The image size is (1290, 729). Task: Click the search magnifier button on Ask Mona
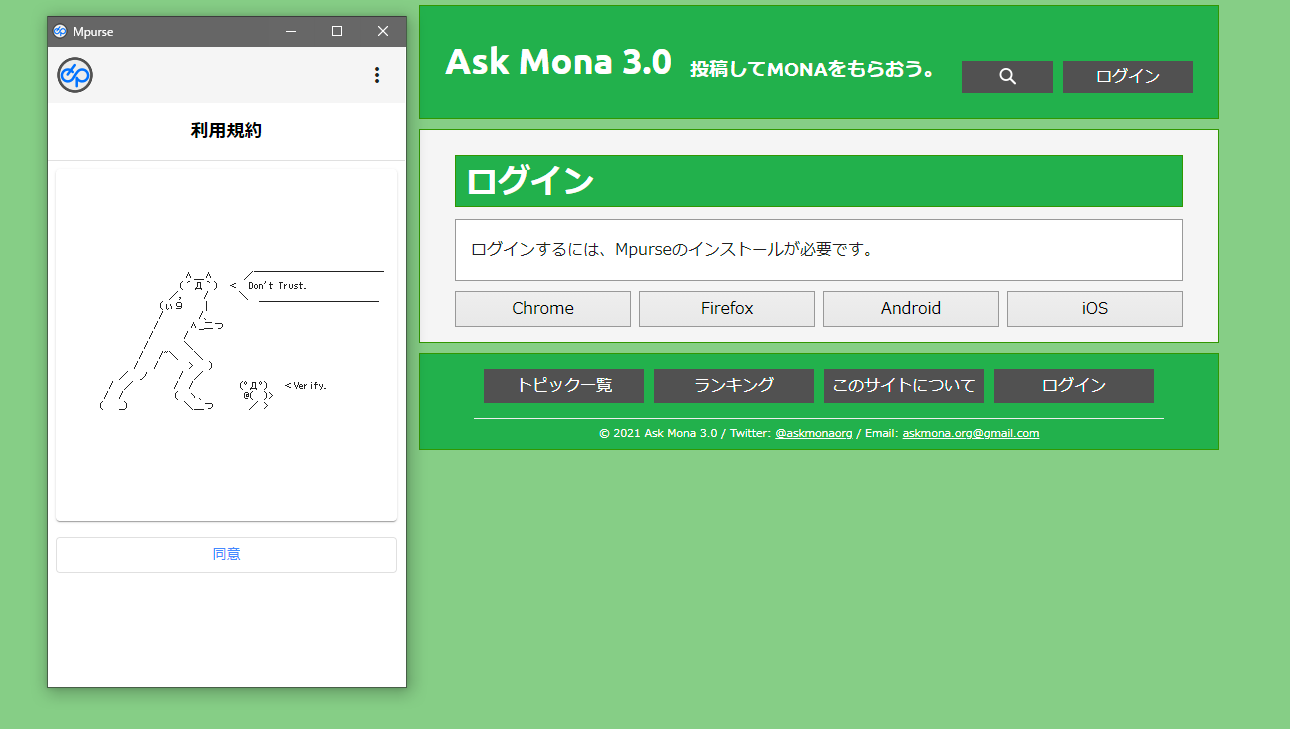[x=1007, y=77]
